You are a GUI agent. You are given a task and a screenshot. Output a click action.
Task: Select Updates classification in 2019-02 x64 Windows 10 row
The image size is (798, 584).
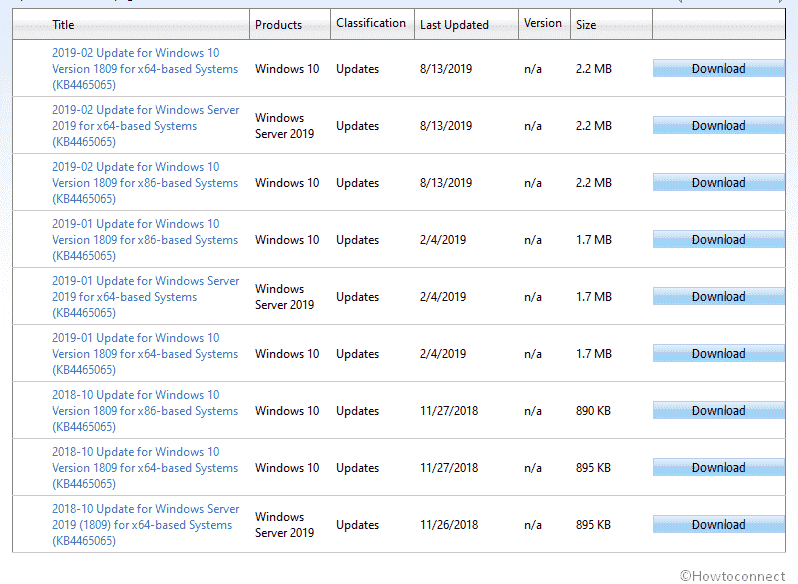click(357, 69)
